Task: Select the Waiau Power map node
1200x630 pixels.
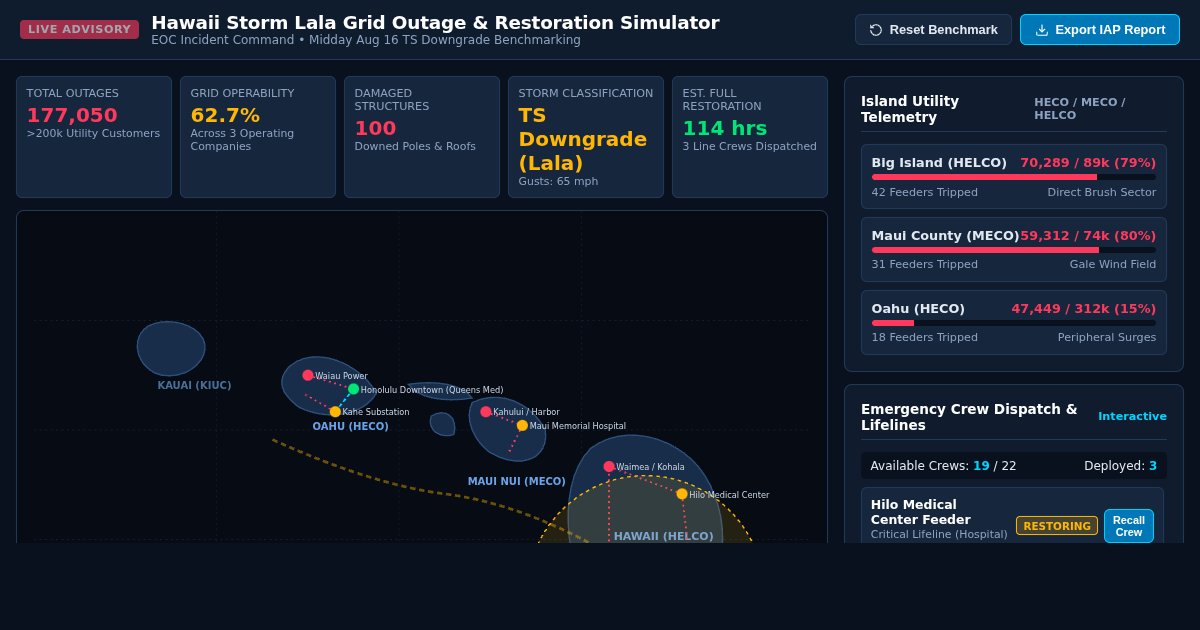Action: tap(308, 375)
